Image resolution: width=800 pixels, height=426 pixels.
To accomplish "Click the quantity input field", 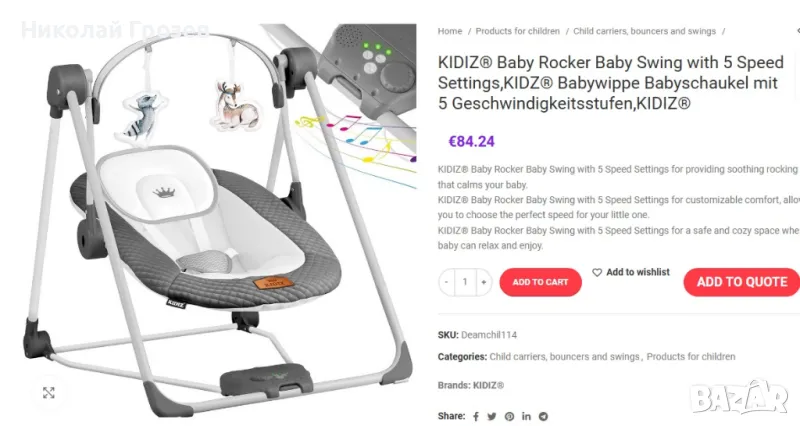I will pos(465,282).
